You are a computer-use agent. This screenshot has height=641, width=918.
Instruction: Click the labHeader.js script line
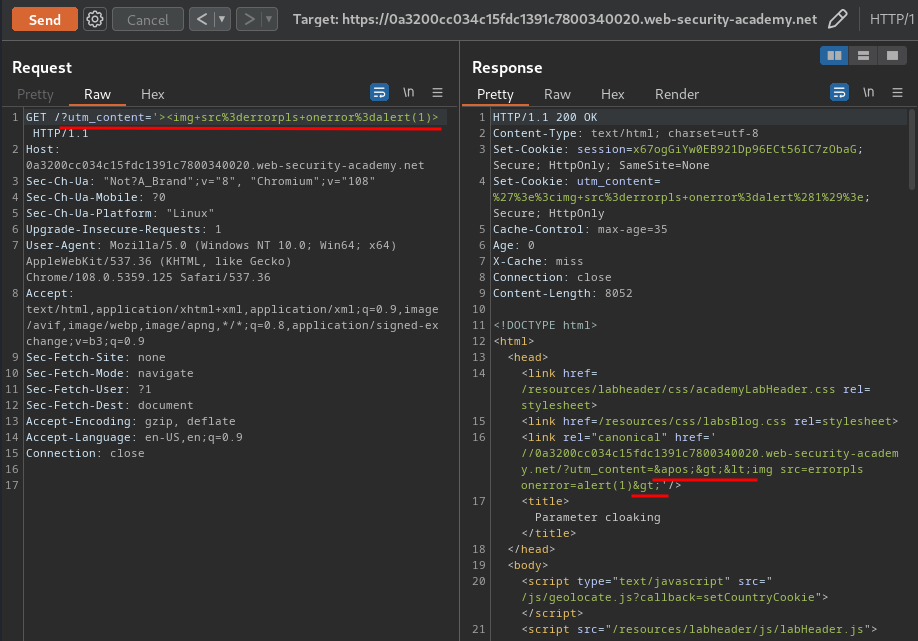pos(699,629)
